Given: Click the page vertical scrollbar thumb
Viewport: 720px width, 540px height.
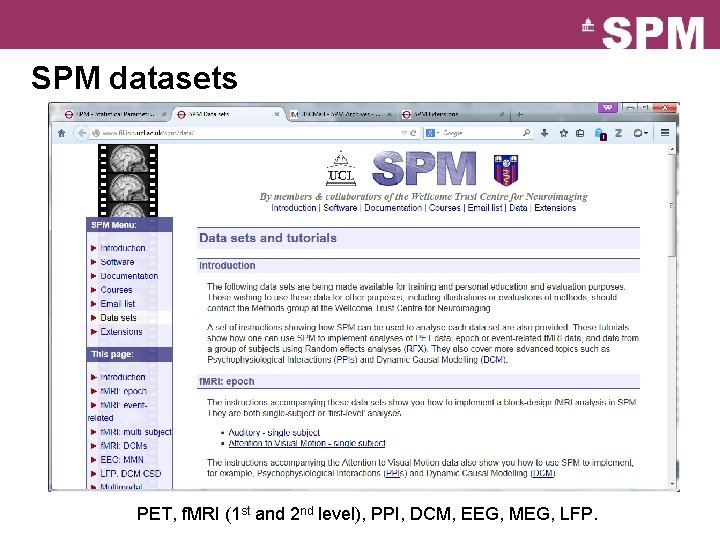Looking at the screenshot, I should pyautogui.click(x=672, y=207).
